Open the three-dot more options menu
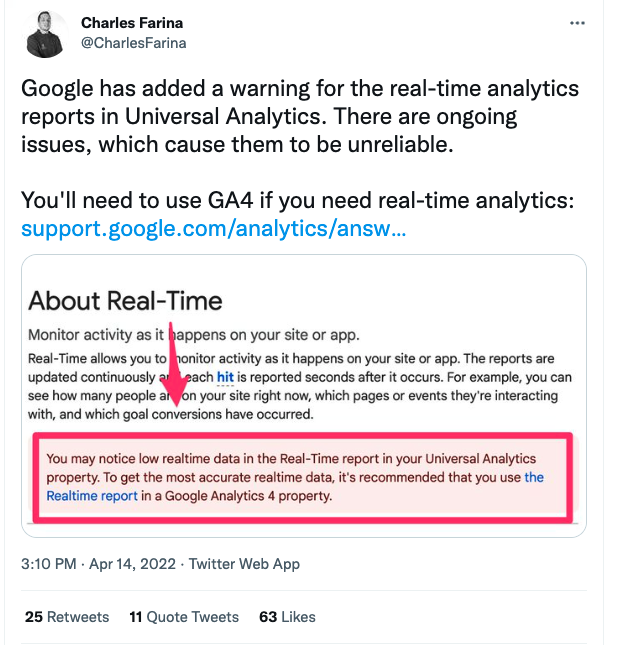The image size is (630, 645). pos(577,23)
